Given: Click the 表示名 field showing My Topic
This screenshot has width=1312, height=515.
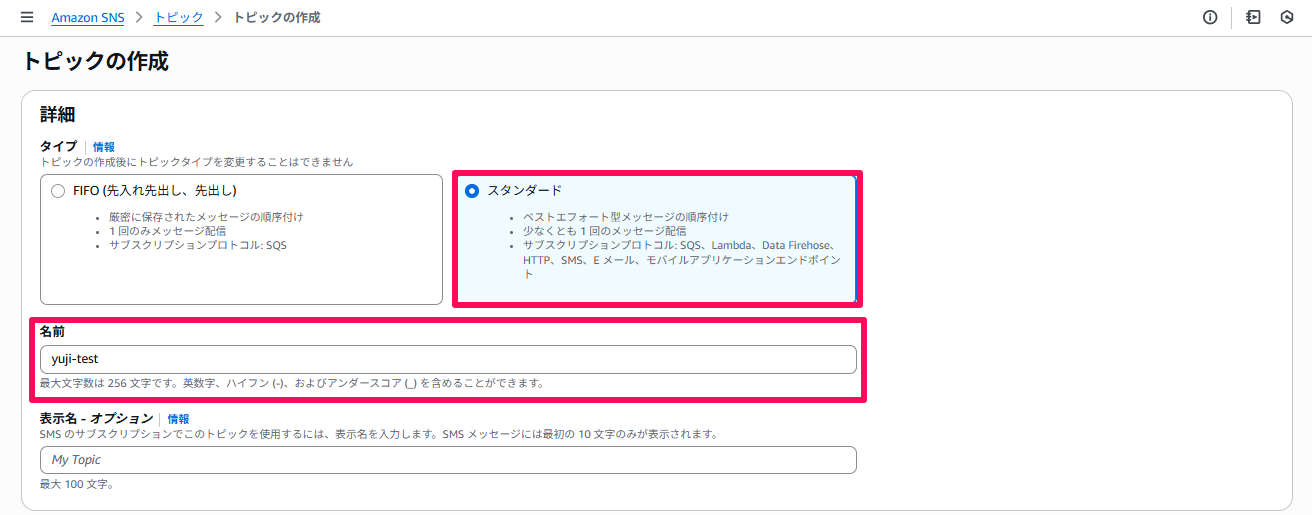Looking at the screenshot, I should (448, 460).
